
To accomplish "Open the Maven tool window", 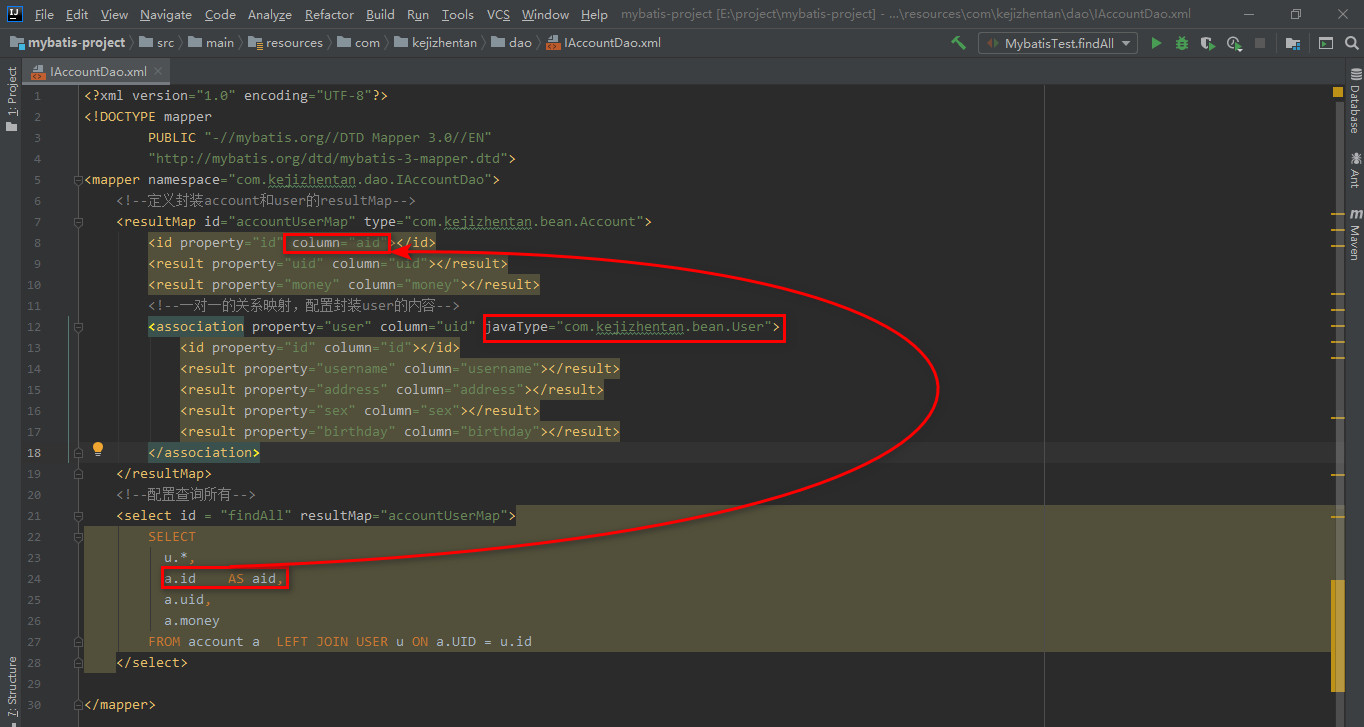I will click(1355, 234).
